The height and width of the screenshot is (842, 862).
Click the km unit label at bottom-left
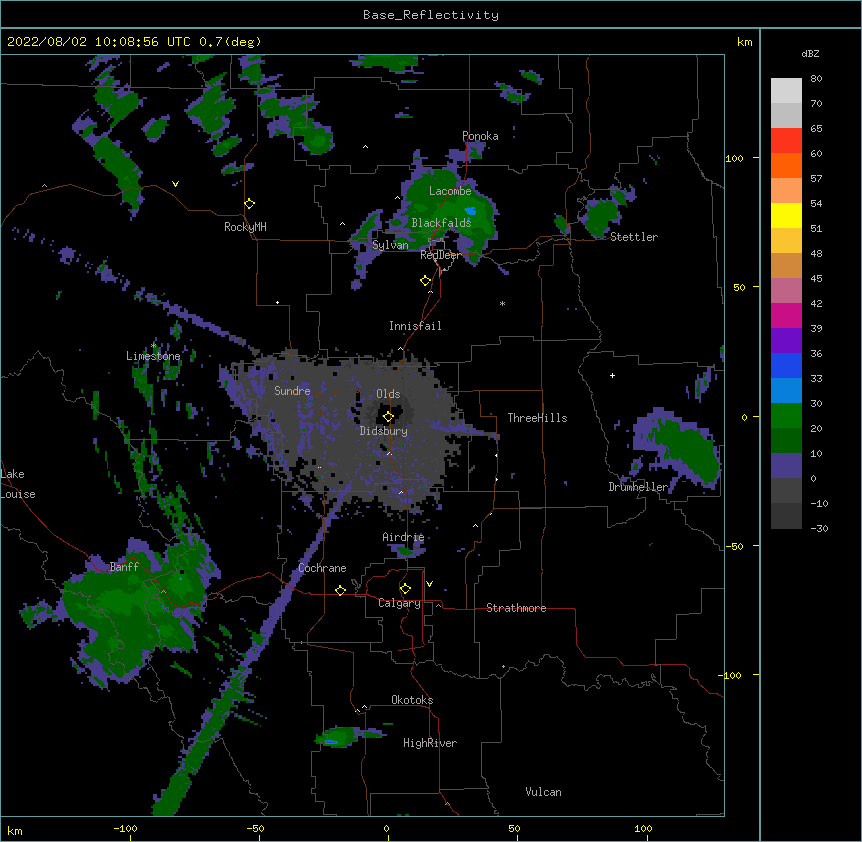15,830
